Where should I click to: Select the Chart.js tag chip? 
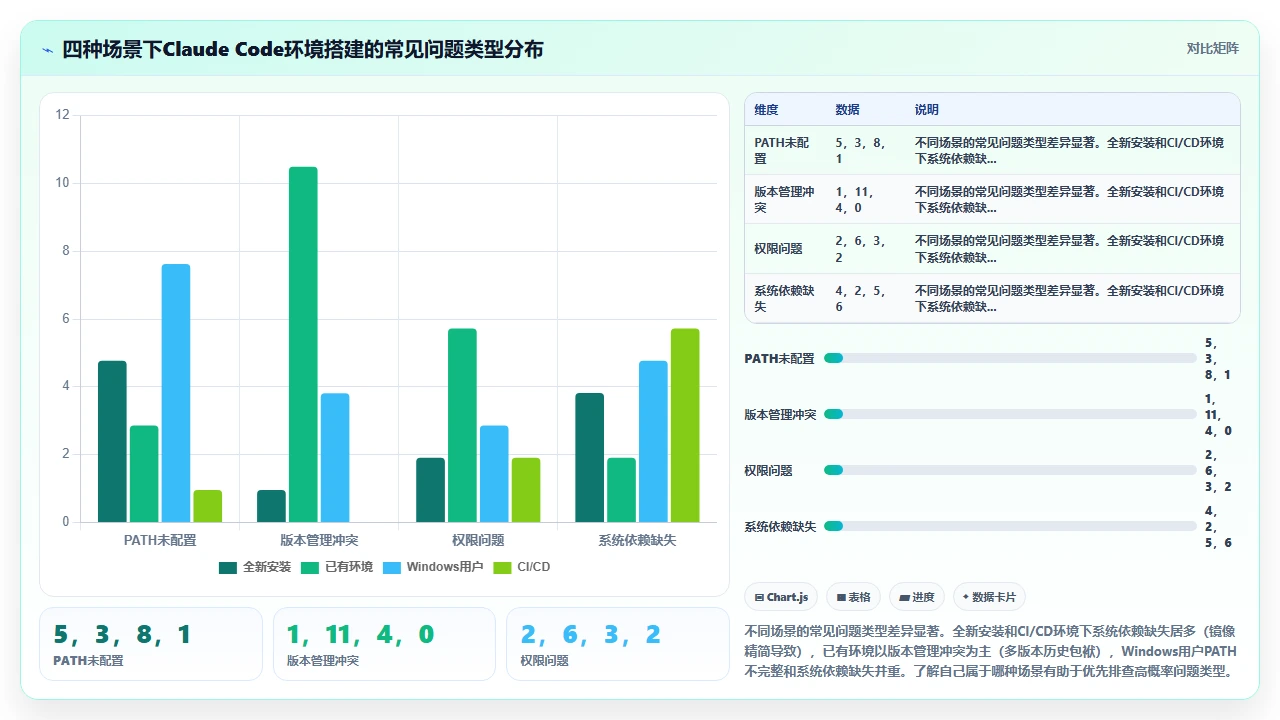click(x=781, y=597)
